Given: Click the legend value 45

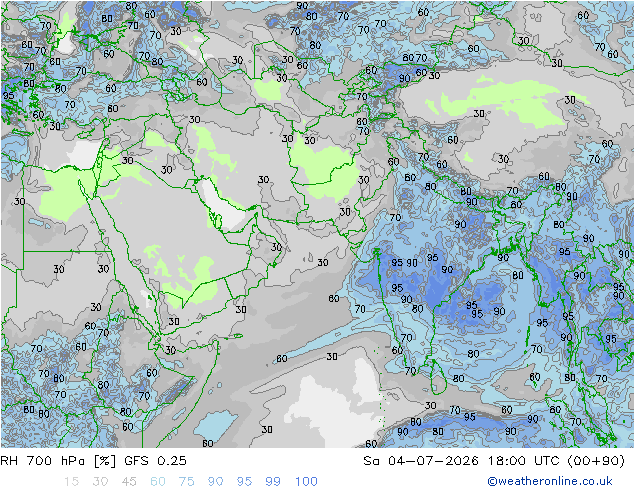Looking at the screenshot, I should pyautogui.click(x=129, y=482).
